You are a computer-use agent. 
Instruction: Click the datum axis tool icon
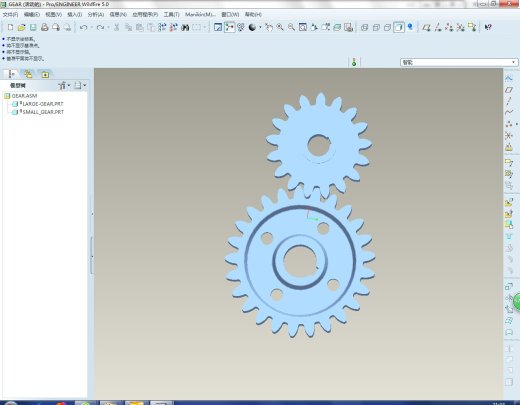click(509, 101)
